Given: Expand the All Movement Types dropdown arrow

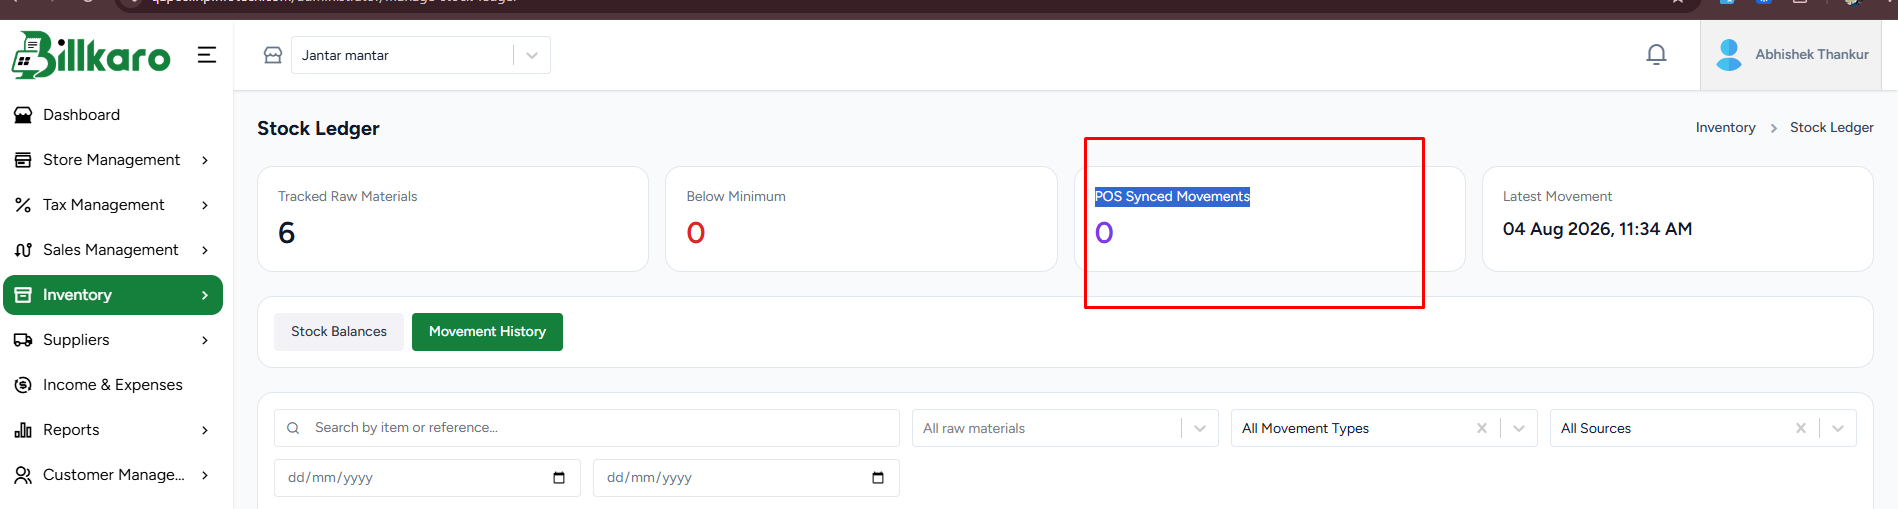Looking at the screenshot, I should tap(1519, 428).
